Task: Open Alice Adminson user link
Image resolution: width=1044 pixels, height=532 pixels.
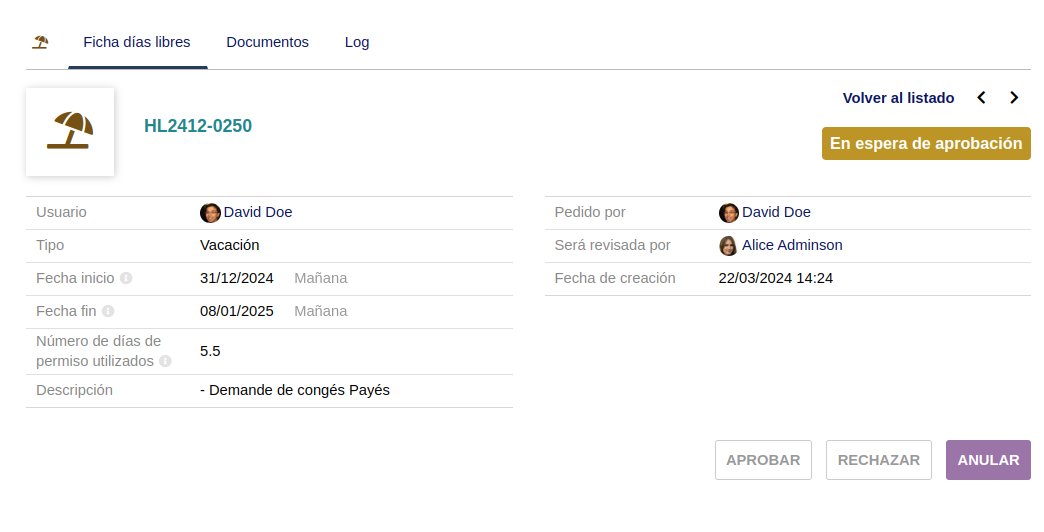Action: (x=792, y=245)
